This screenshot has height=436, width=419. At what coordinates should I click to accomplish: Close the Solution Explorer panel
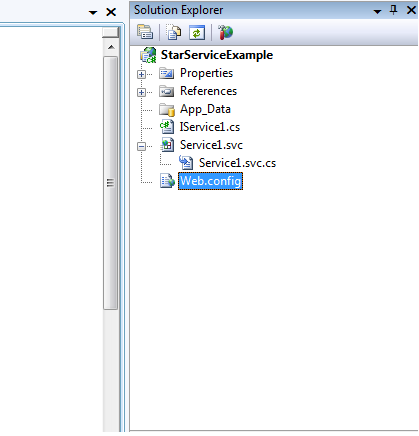(411, 10)
